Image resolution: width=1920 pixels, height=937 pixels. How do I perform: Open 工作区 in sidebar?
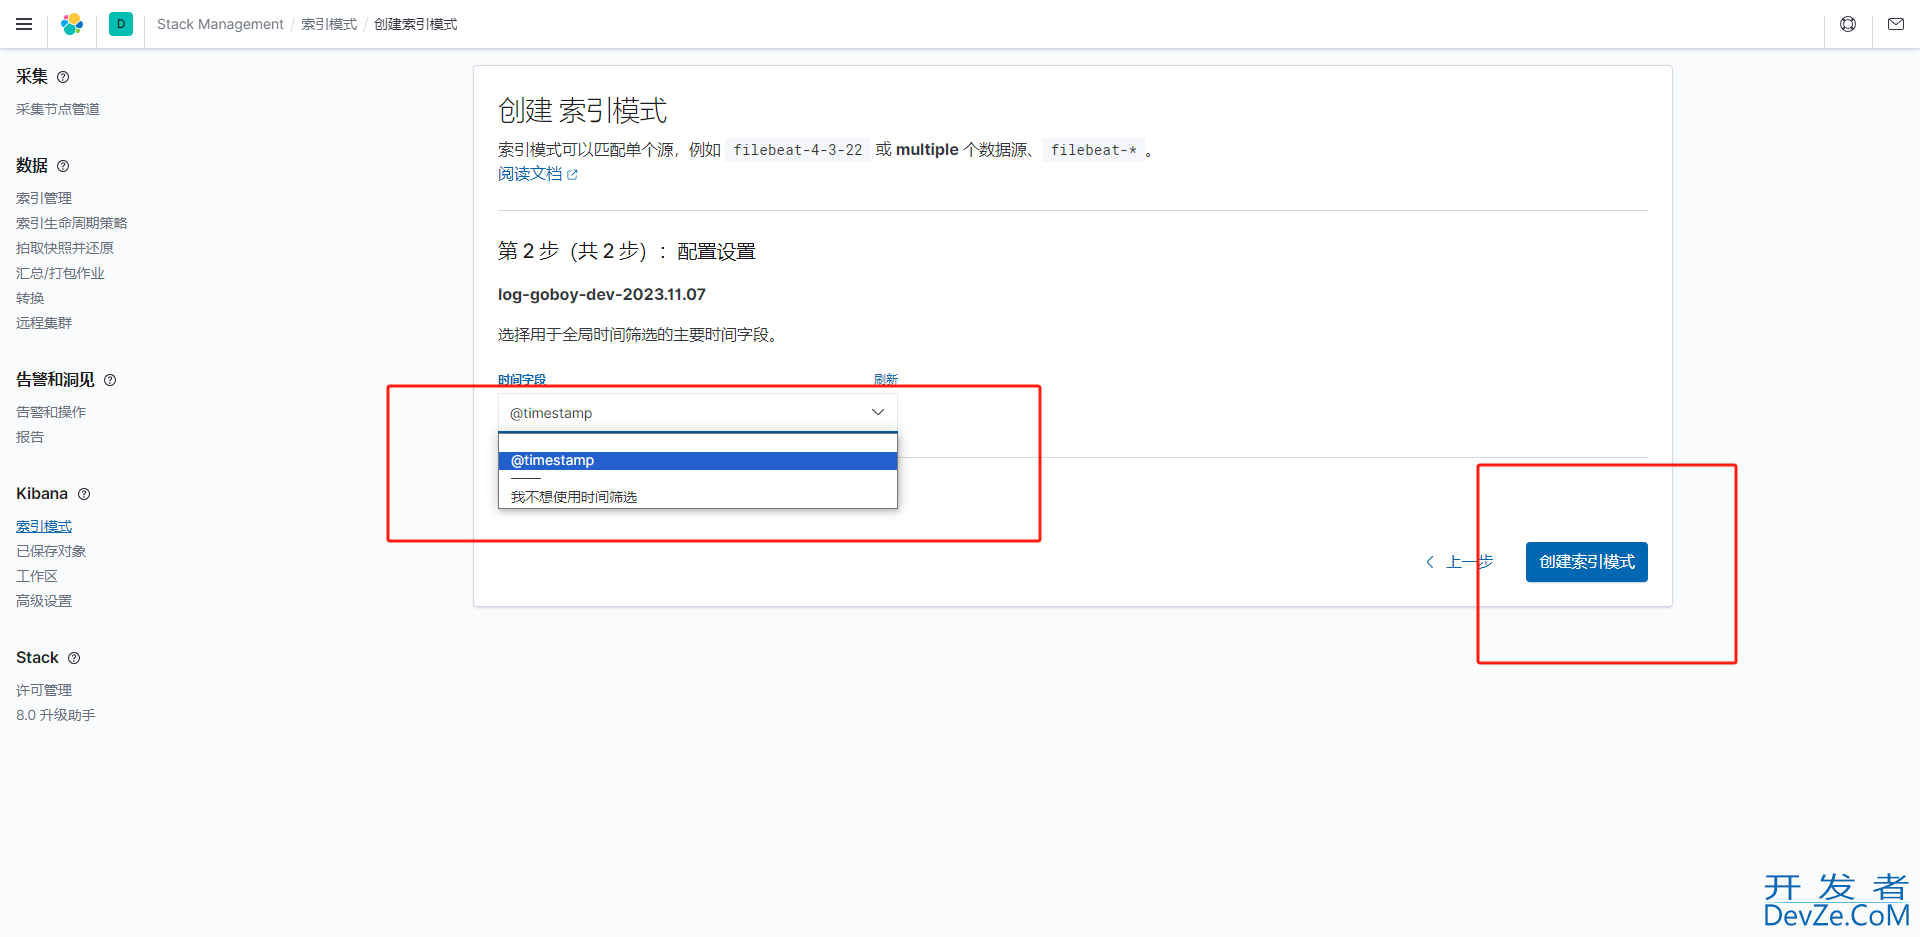point(37,576)
